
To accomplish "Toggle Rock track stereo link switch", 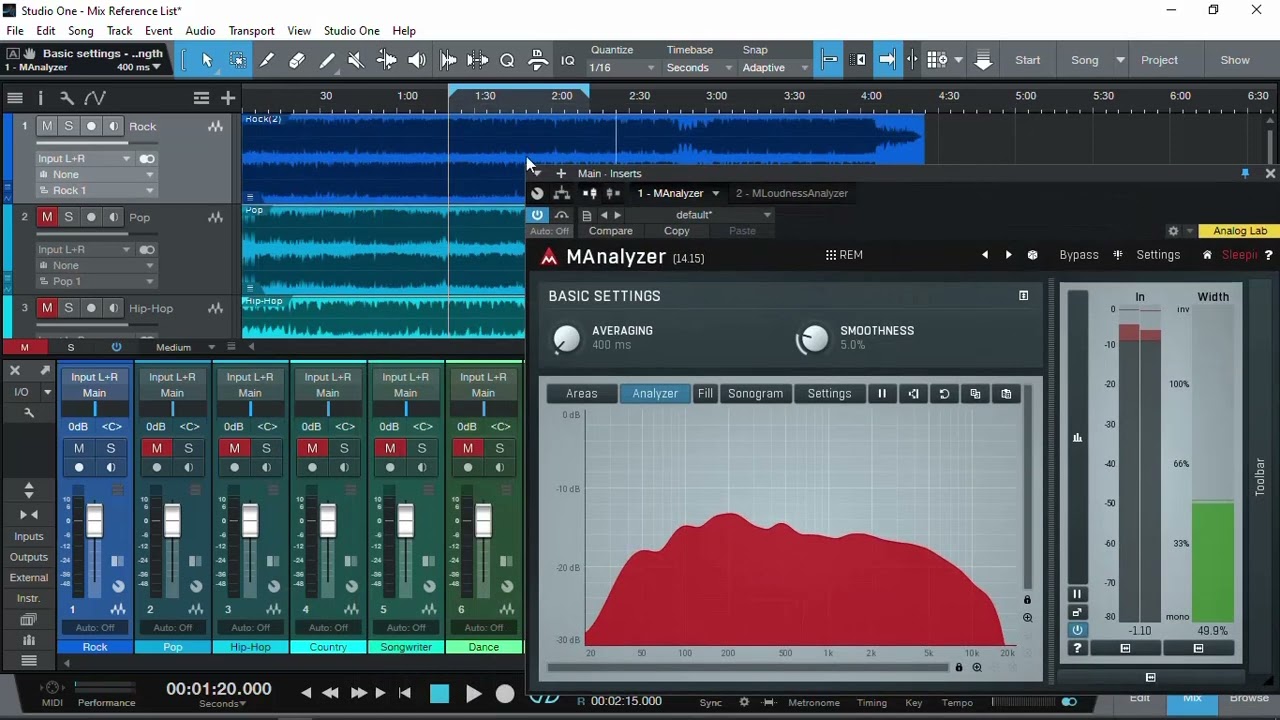I will (147, 159).
